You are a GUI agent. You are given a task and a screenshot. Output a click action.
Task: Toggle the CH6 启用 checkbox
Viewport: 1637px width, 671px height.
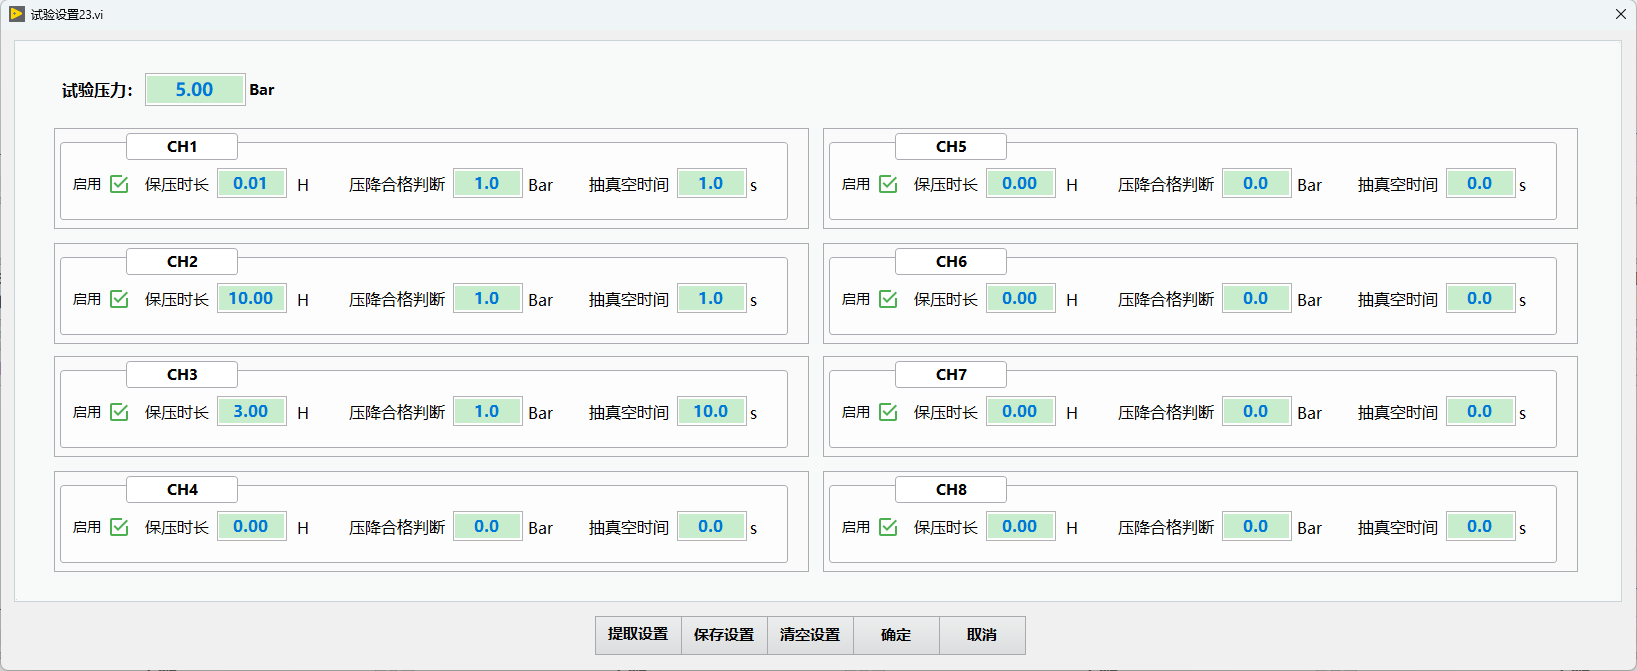click(888, 299)
